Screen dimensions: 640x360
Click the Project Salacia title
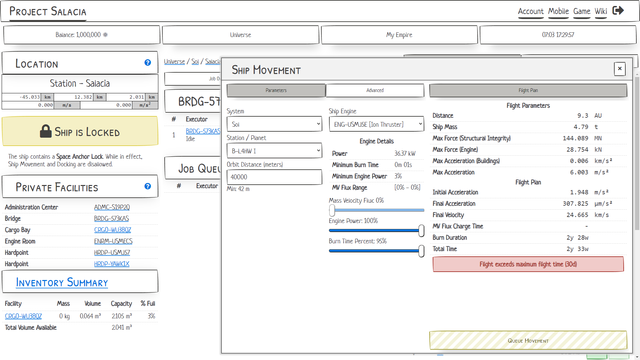pos(48,11)
